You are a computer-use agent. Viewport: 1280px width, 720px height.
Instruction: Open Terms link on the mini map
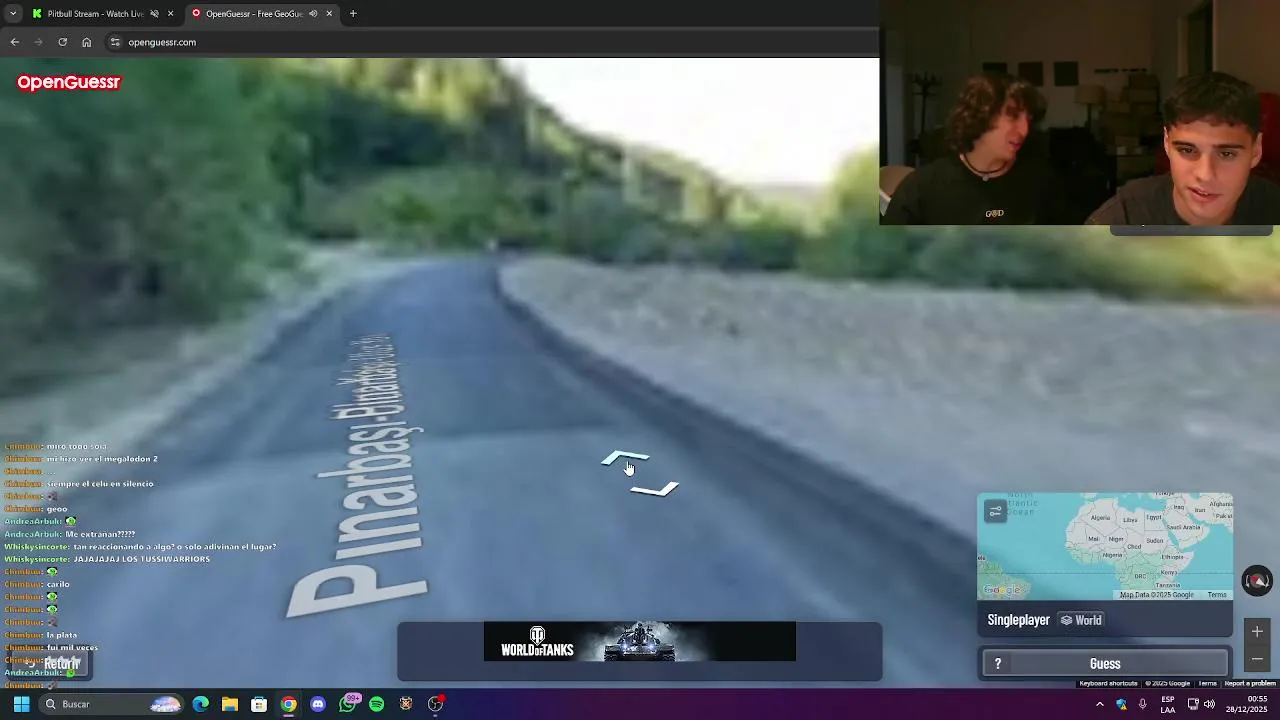pos(1216,595)
